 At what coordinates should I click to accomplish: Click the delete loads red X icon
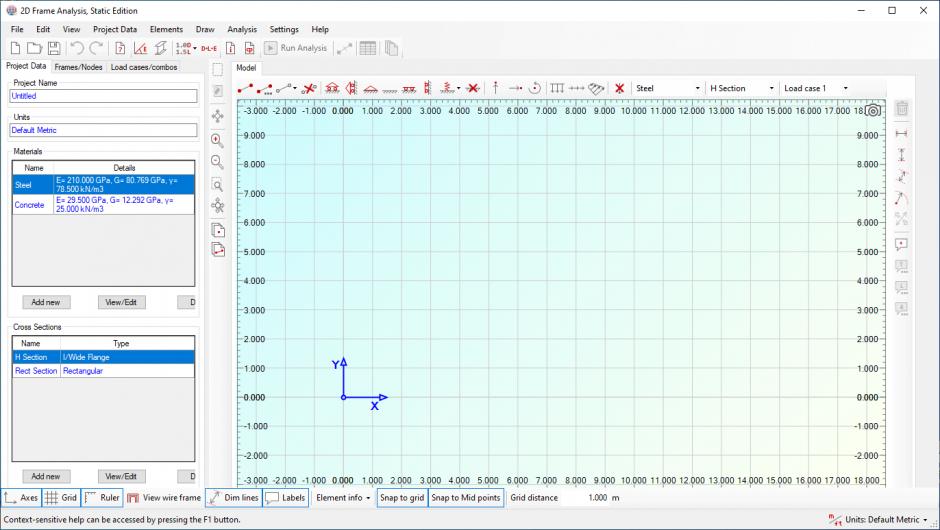(x=619, y=88)
